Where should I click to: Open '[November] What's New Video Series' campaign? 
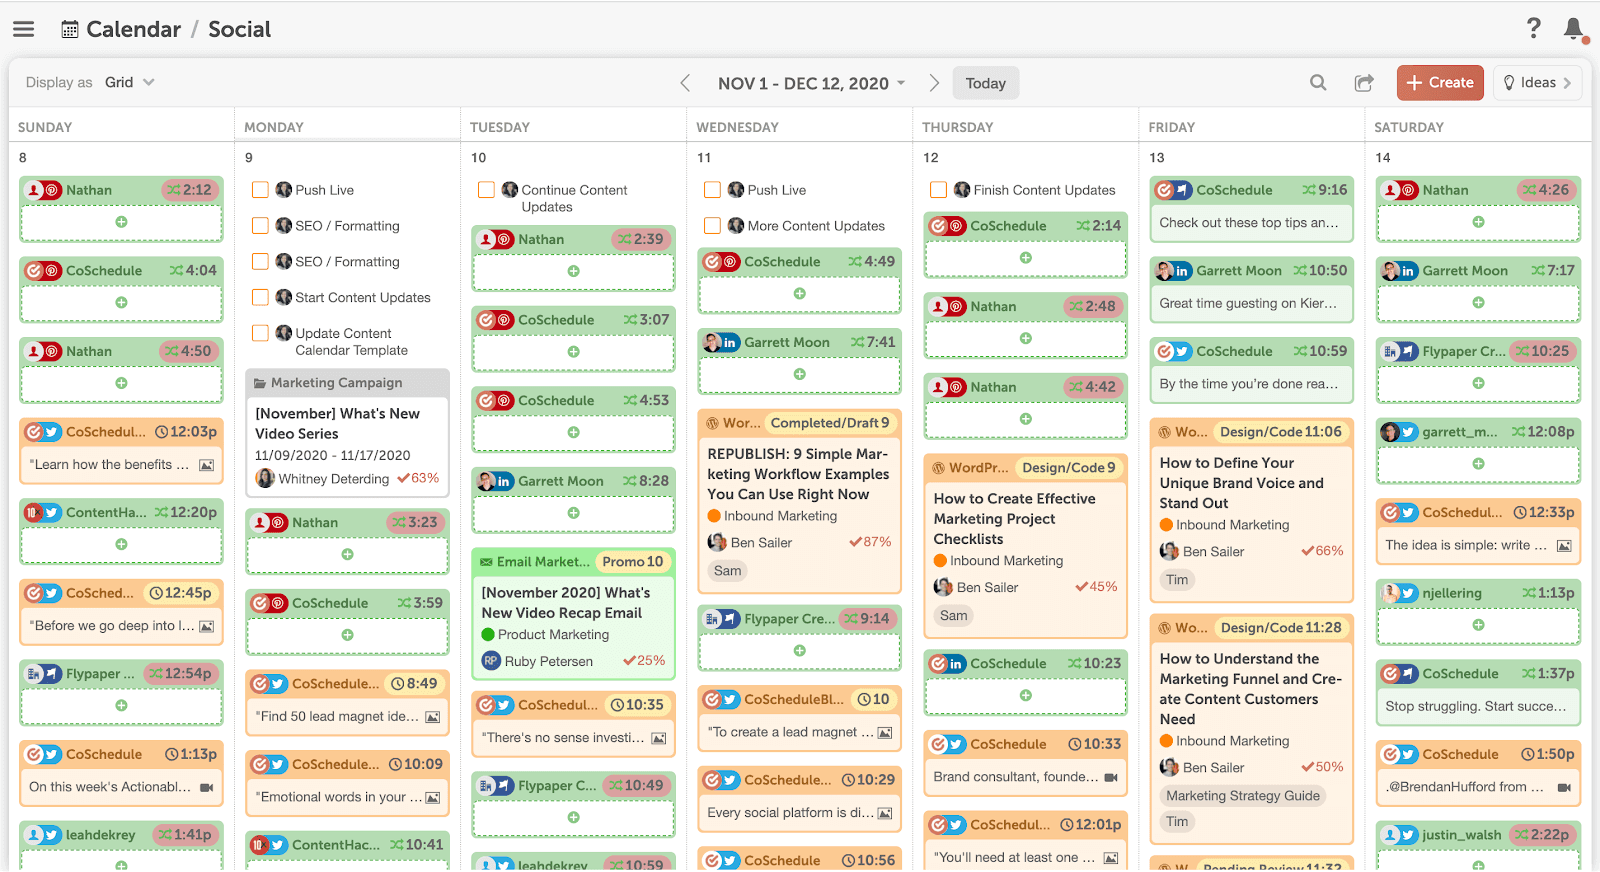pos(337,424)
